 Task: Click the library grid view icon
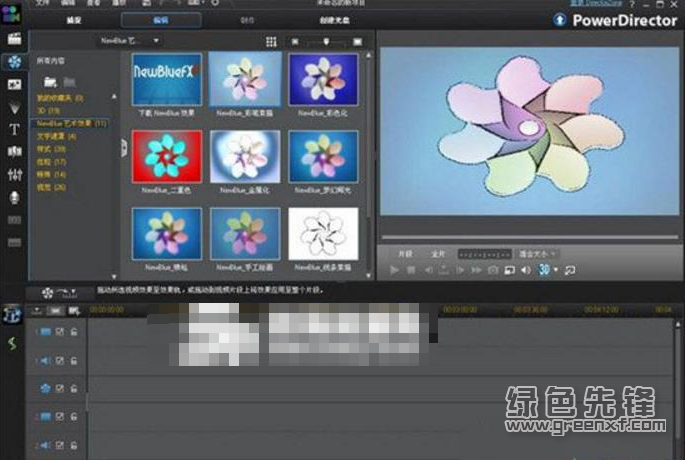271,42
